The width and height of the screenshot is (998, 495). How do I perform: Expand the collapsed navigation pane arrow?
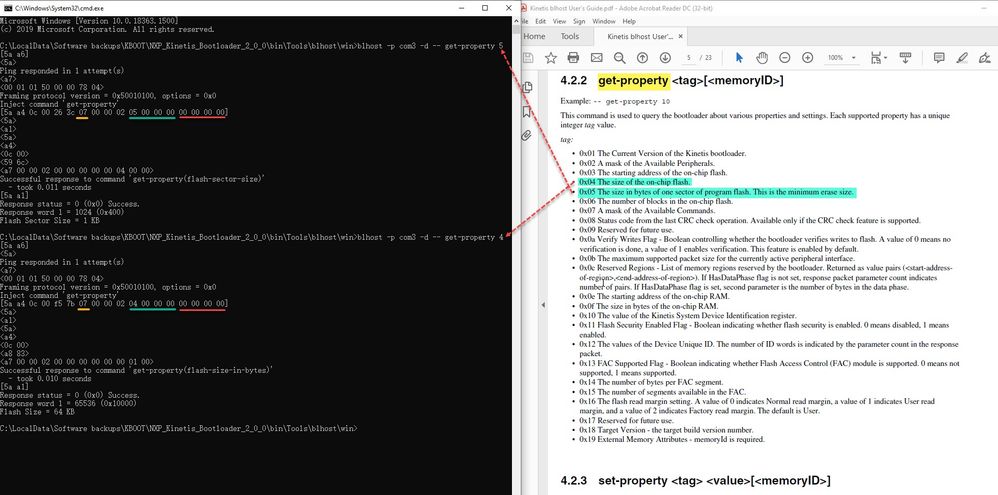[x=543, y=305]
